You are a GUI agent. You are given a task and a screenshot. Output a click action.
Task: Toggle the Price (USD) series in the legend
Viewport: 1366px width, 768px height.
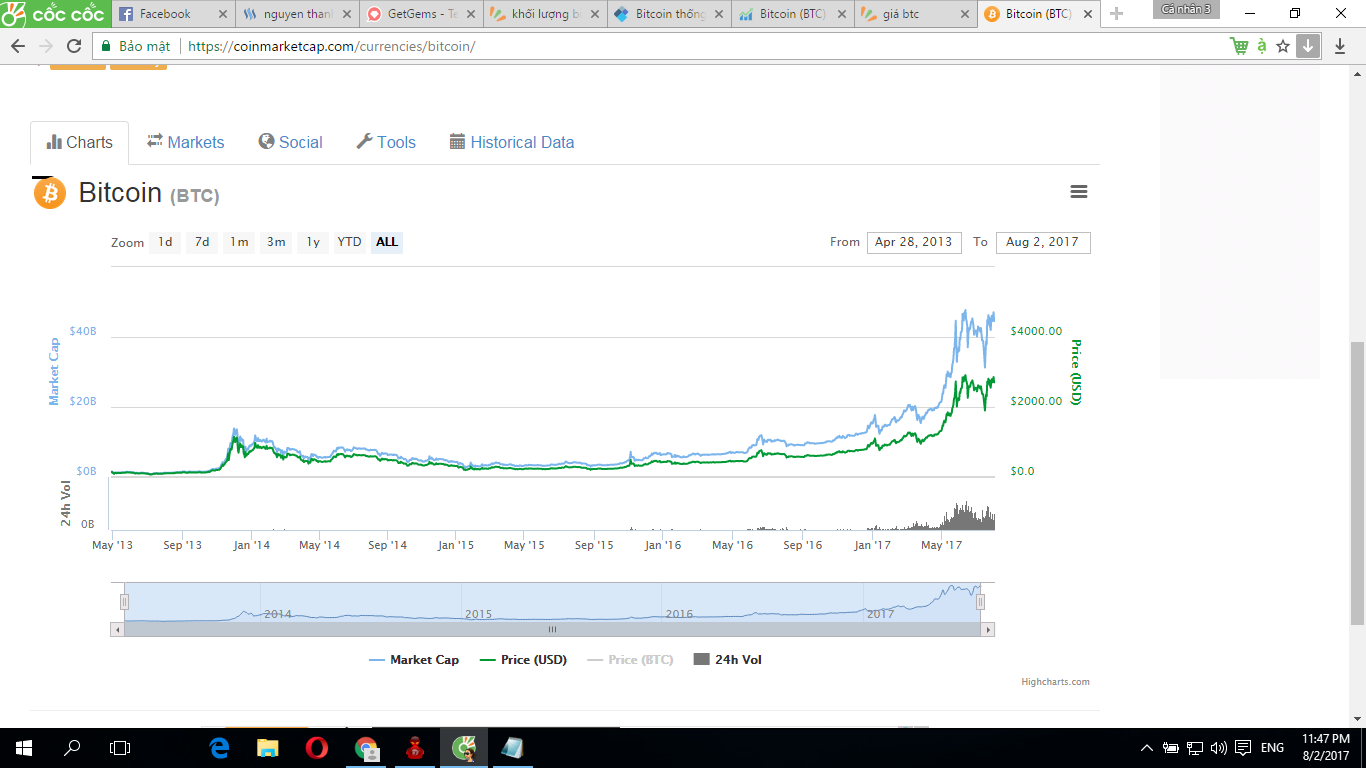524,660
